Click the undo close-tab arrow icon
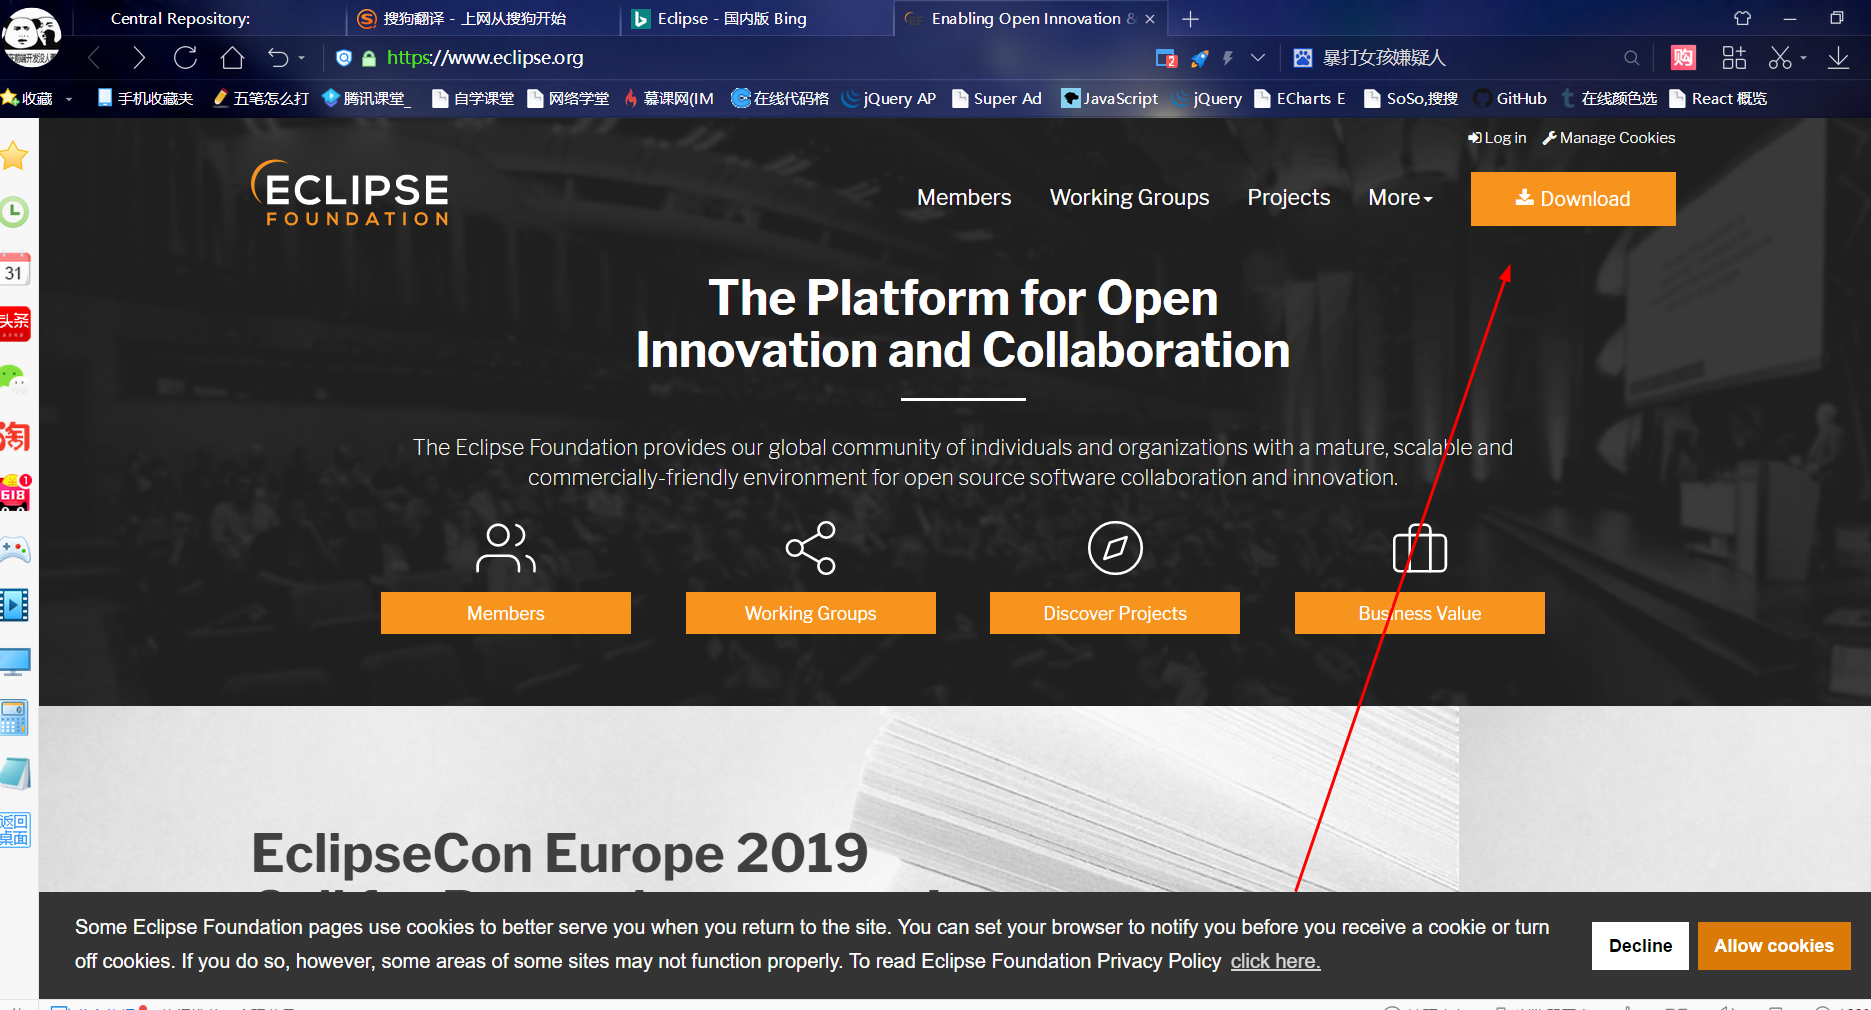This screenshot has width=1871, height=1010. (278, 58)
